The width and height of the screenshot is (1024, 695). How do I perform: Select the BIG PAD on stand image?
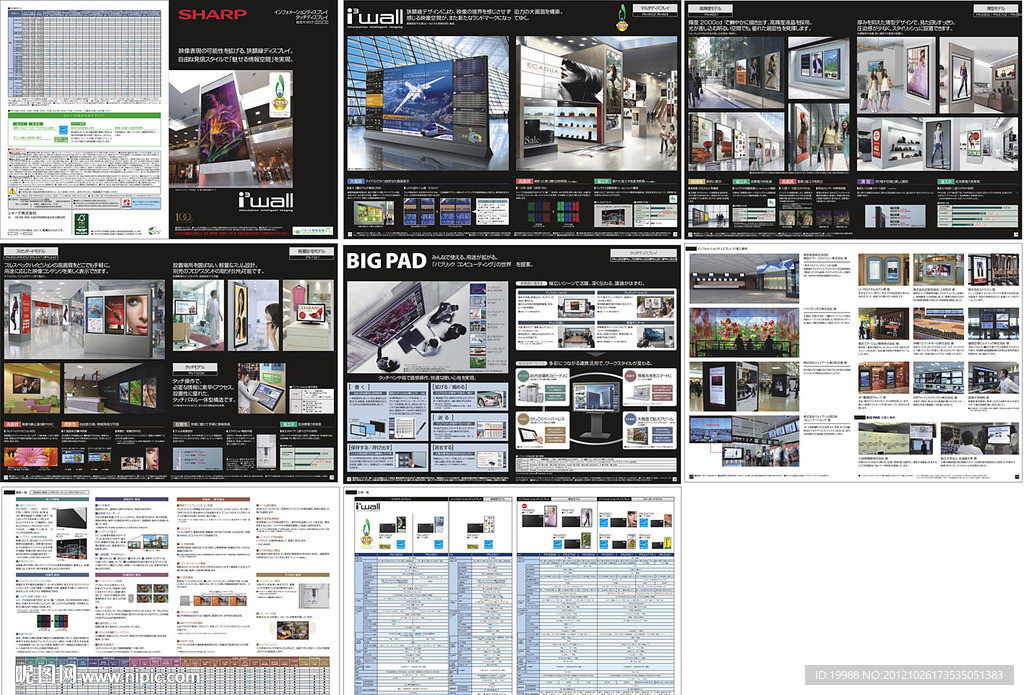pyautogui.click(x=595, y=410)
